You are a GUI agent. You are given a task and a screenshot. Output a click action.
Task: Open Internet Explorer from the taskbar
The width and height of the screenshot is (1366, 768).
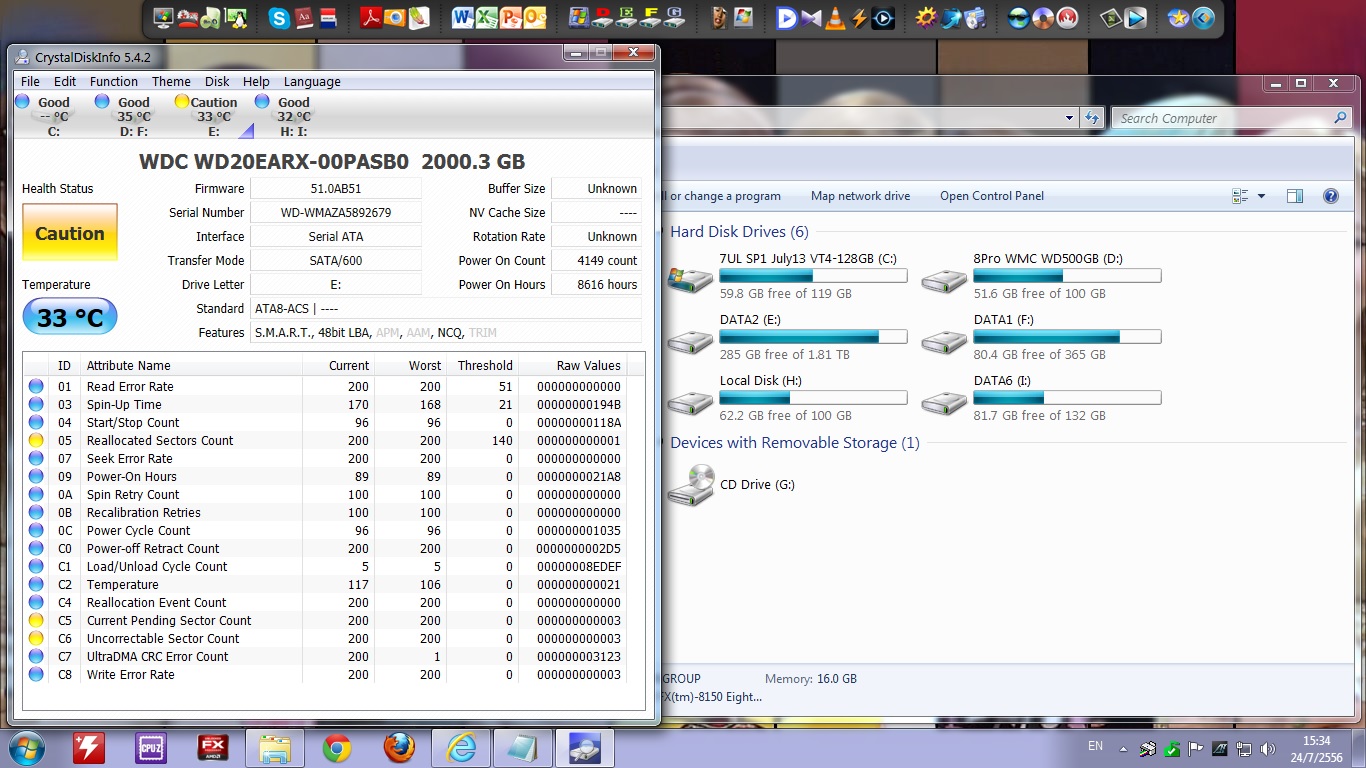(x=461, y=748)
